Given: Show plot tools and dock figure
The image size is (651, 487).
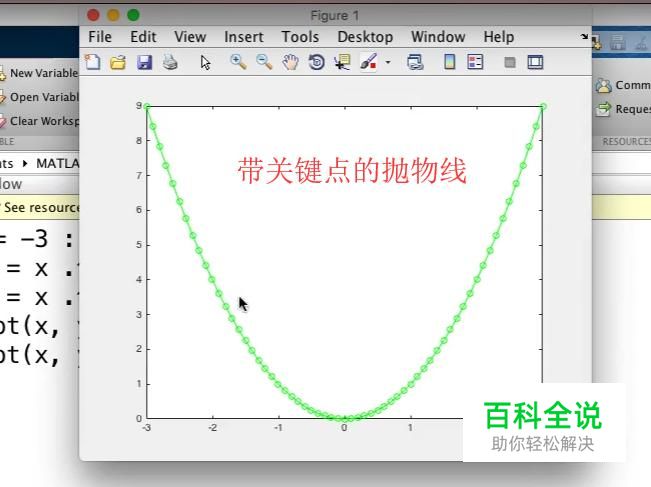Looking at the screenshot, I should tap(535, 62).
